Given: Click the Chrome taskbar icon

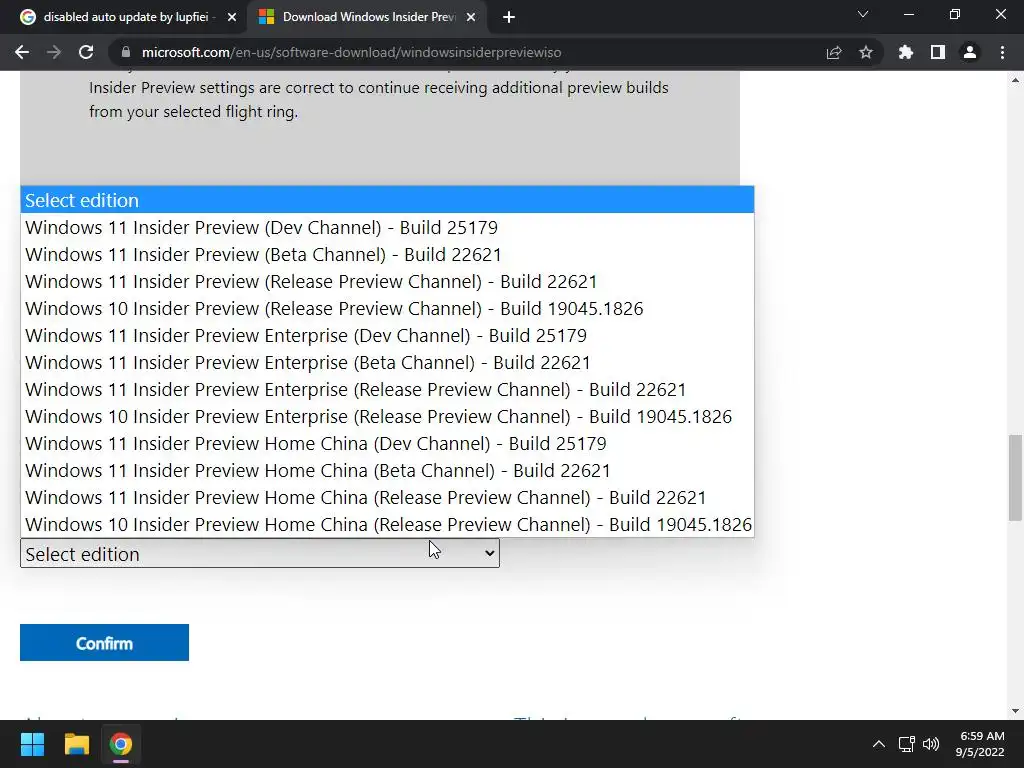Looking at the screenshot, I should [x=121, y=744].
